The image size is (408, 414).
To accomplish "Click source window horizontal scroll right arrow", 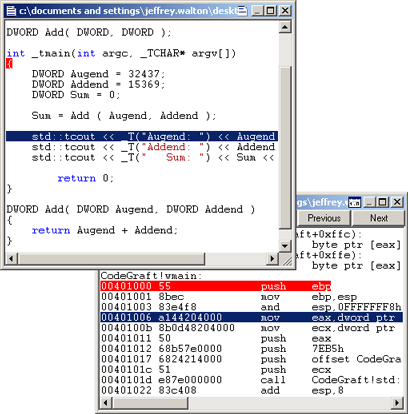I will point(272,259).
